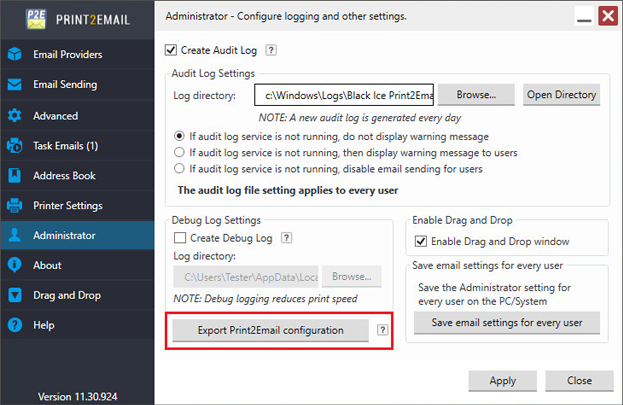Click the Advanced gear icon
Viewport: 623px width, 405px height.
(x=15, y=116)
